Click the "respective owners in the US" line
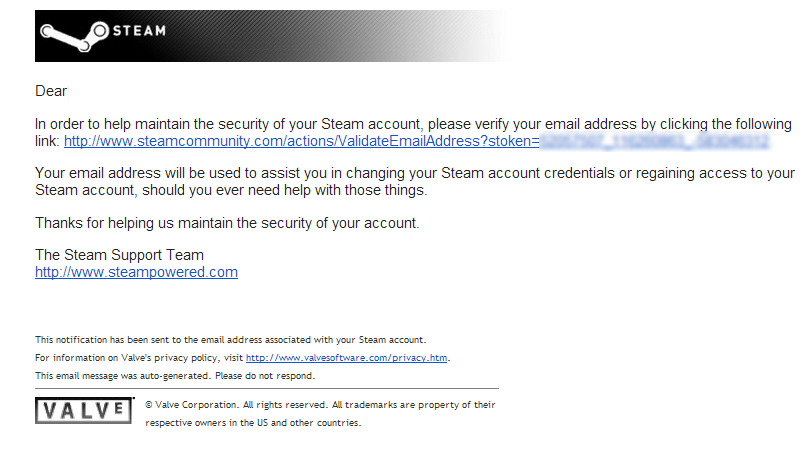 click(253, 423)
